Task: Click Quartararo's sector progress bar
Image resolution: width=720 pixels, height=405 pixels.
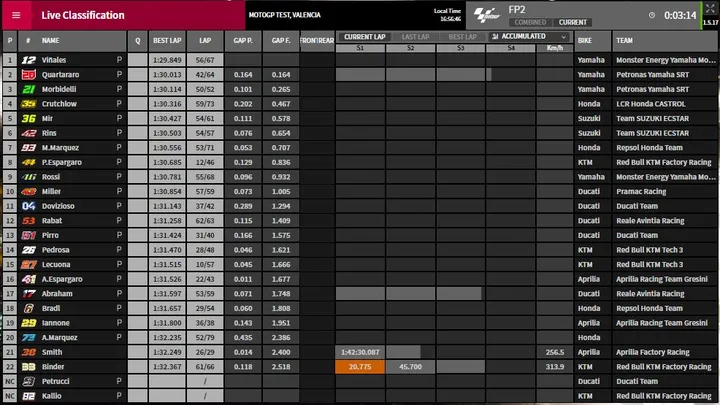Action: coord(413,74)
